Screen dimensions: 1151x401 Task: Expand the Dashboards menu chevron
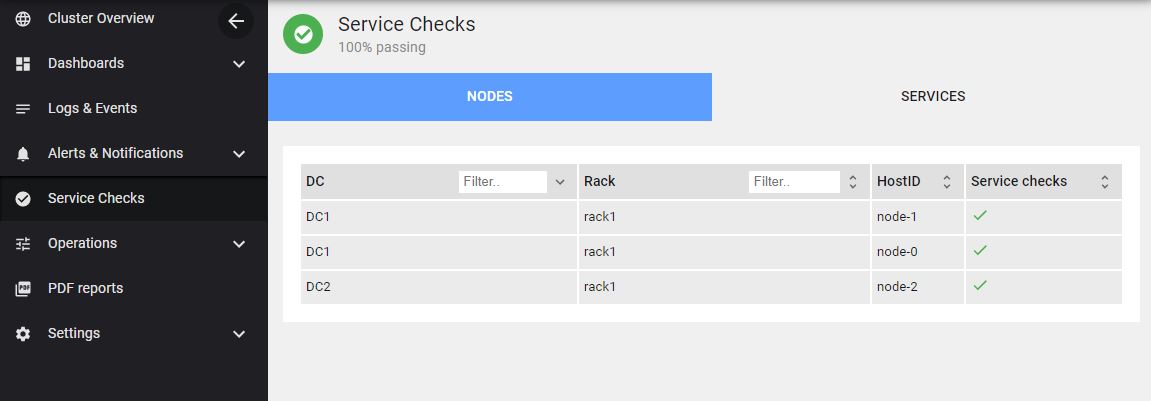pyautogui.click(x=239, y=64)
